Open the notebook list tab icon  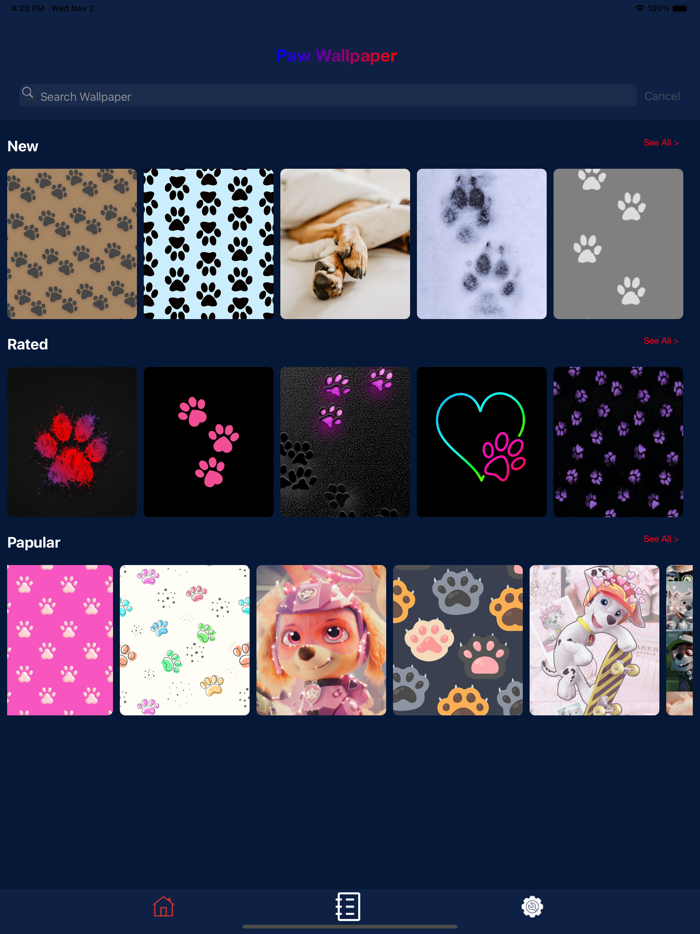[x=348, y=907]
